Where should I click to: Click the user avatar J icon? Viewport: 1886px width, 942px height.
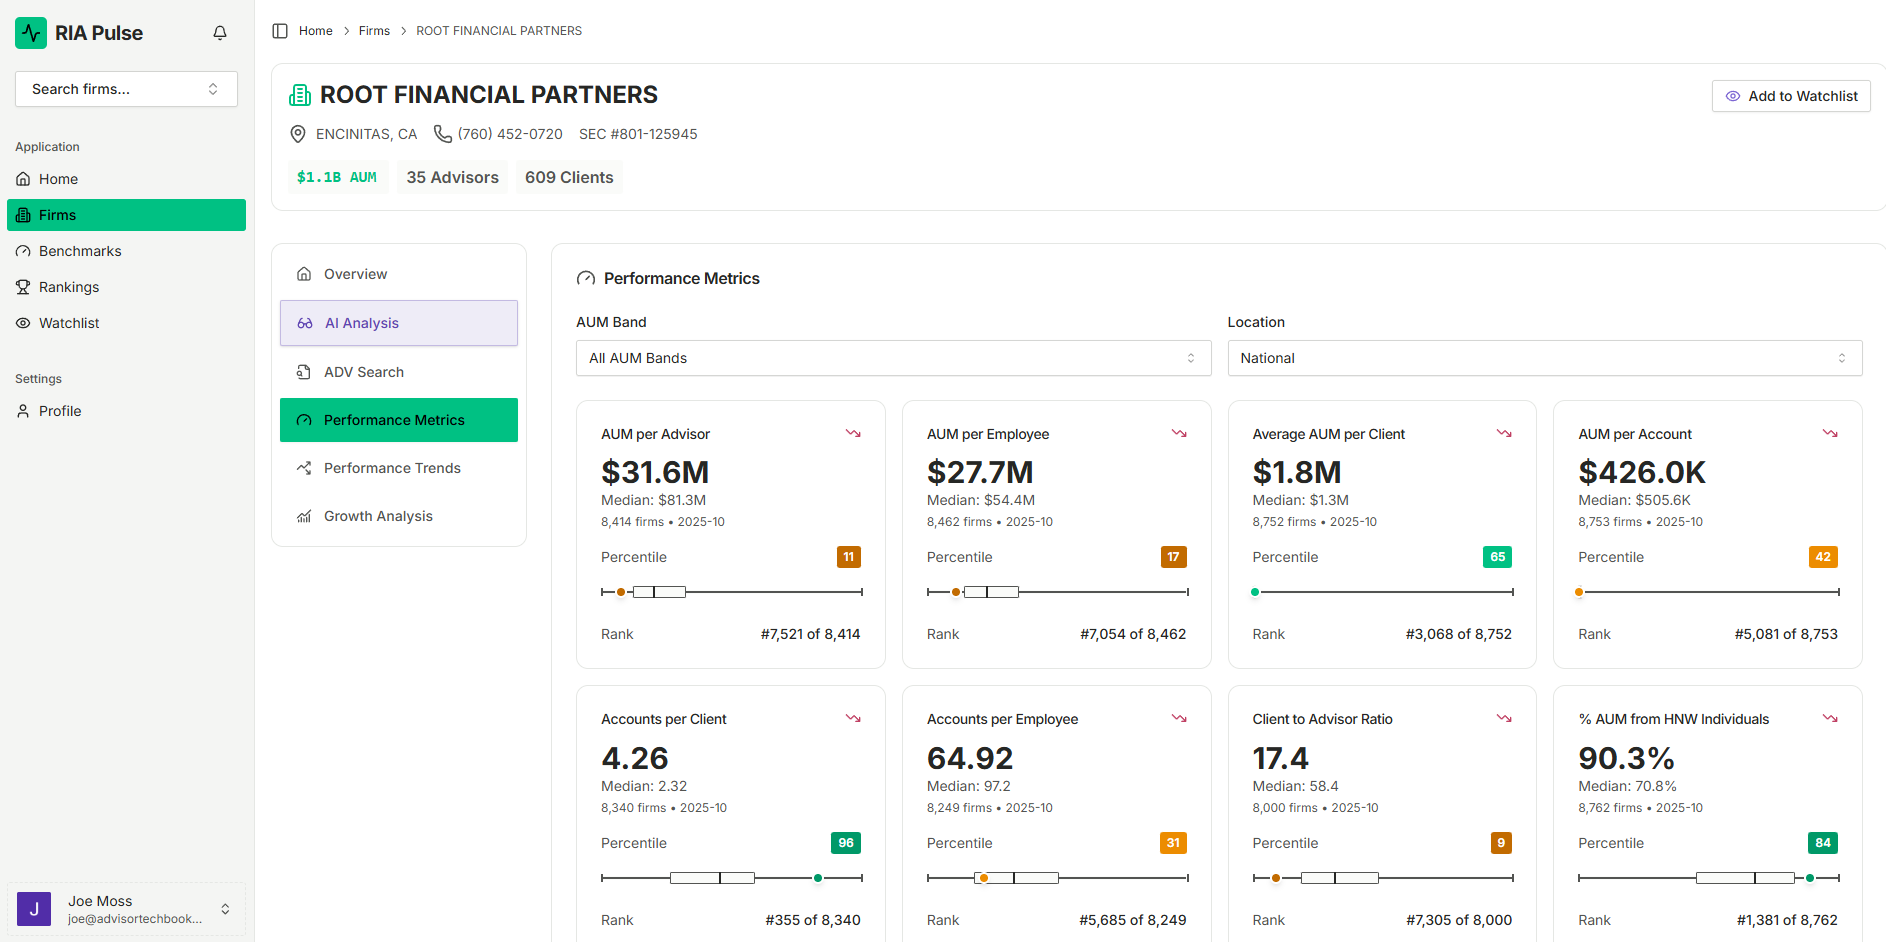[x=34, y=909]
